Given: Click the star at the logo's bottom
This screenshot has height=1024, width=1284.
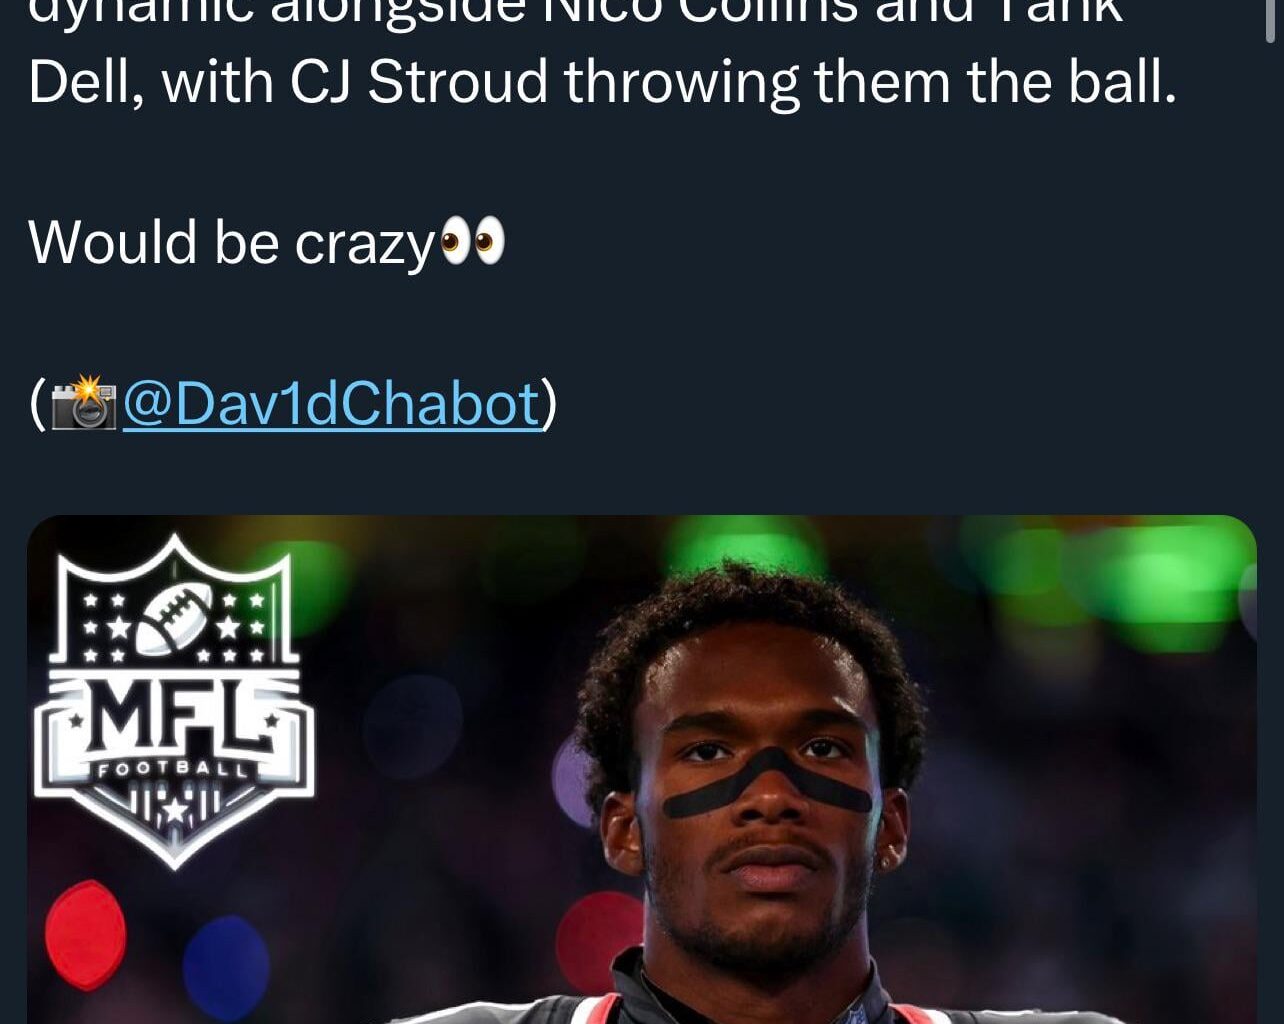Looking at the screenshot, I should (174, 809).
